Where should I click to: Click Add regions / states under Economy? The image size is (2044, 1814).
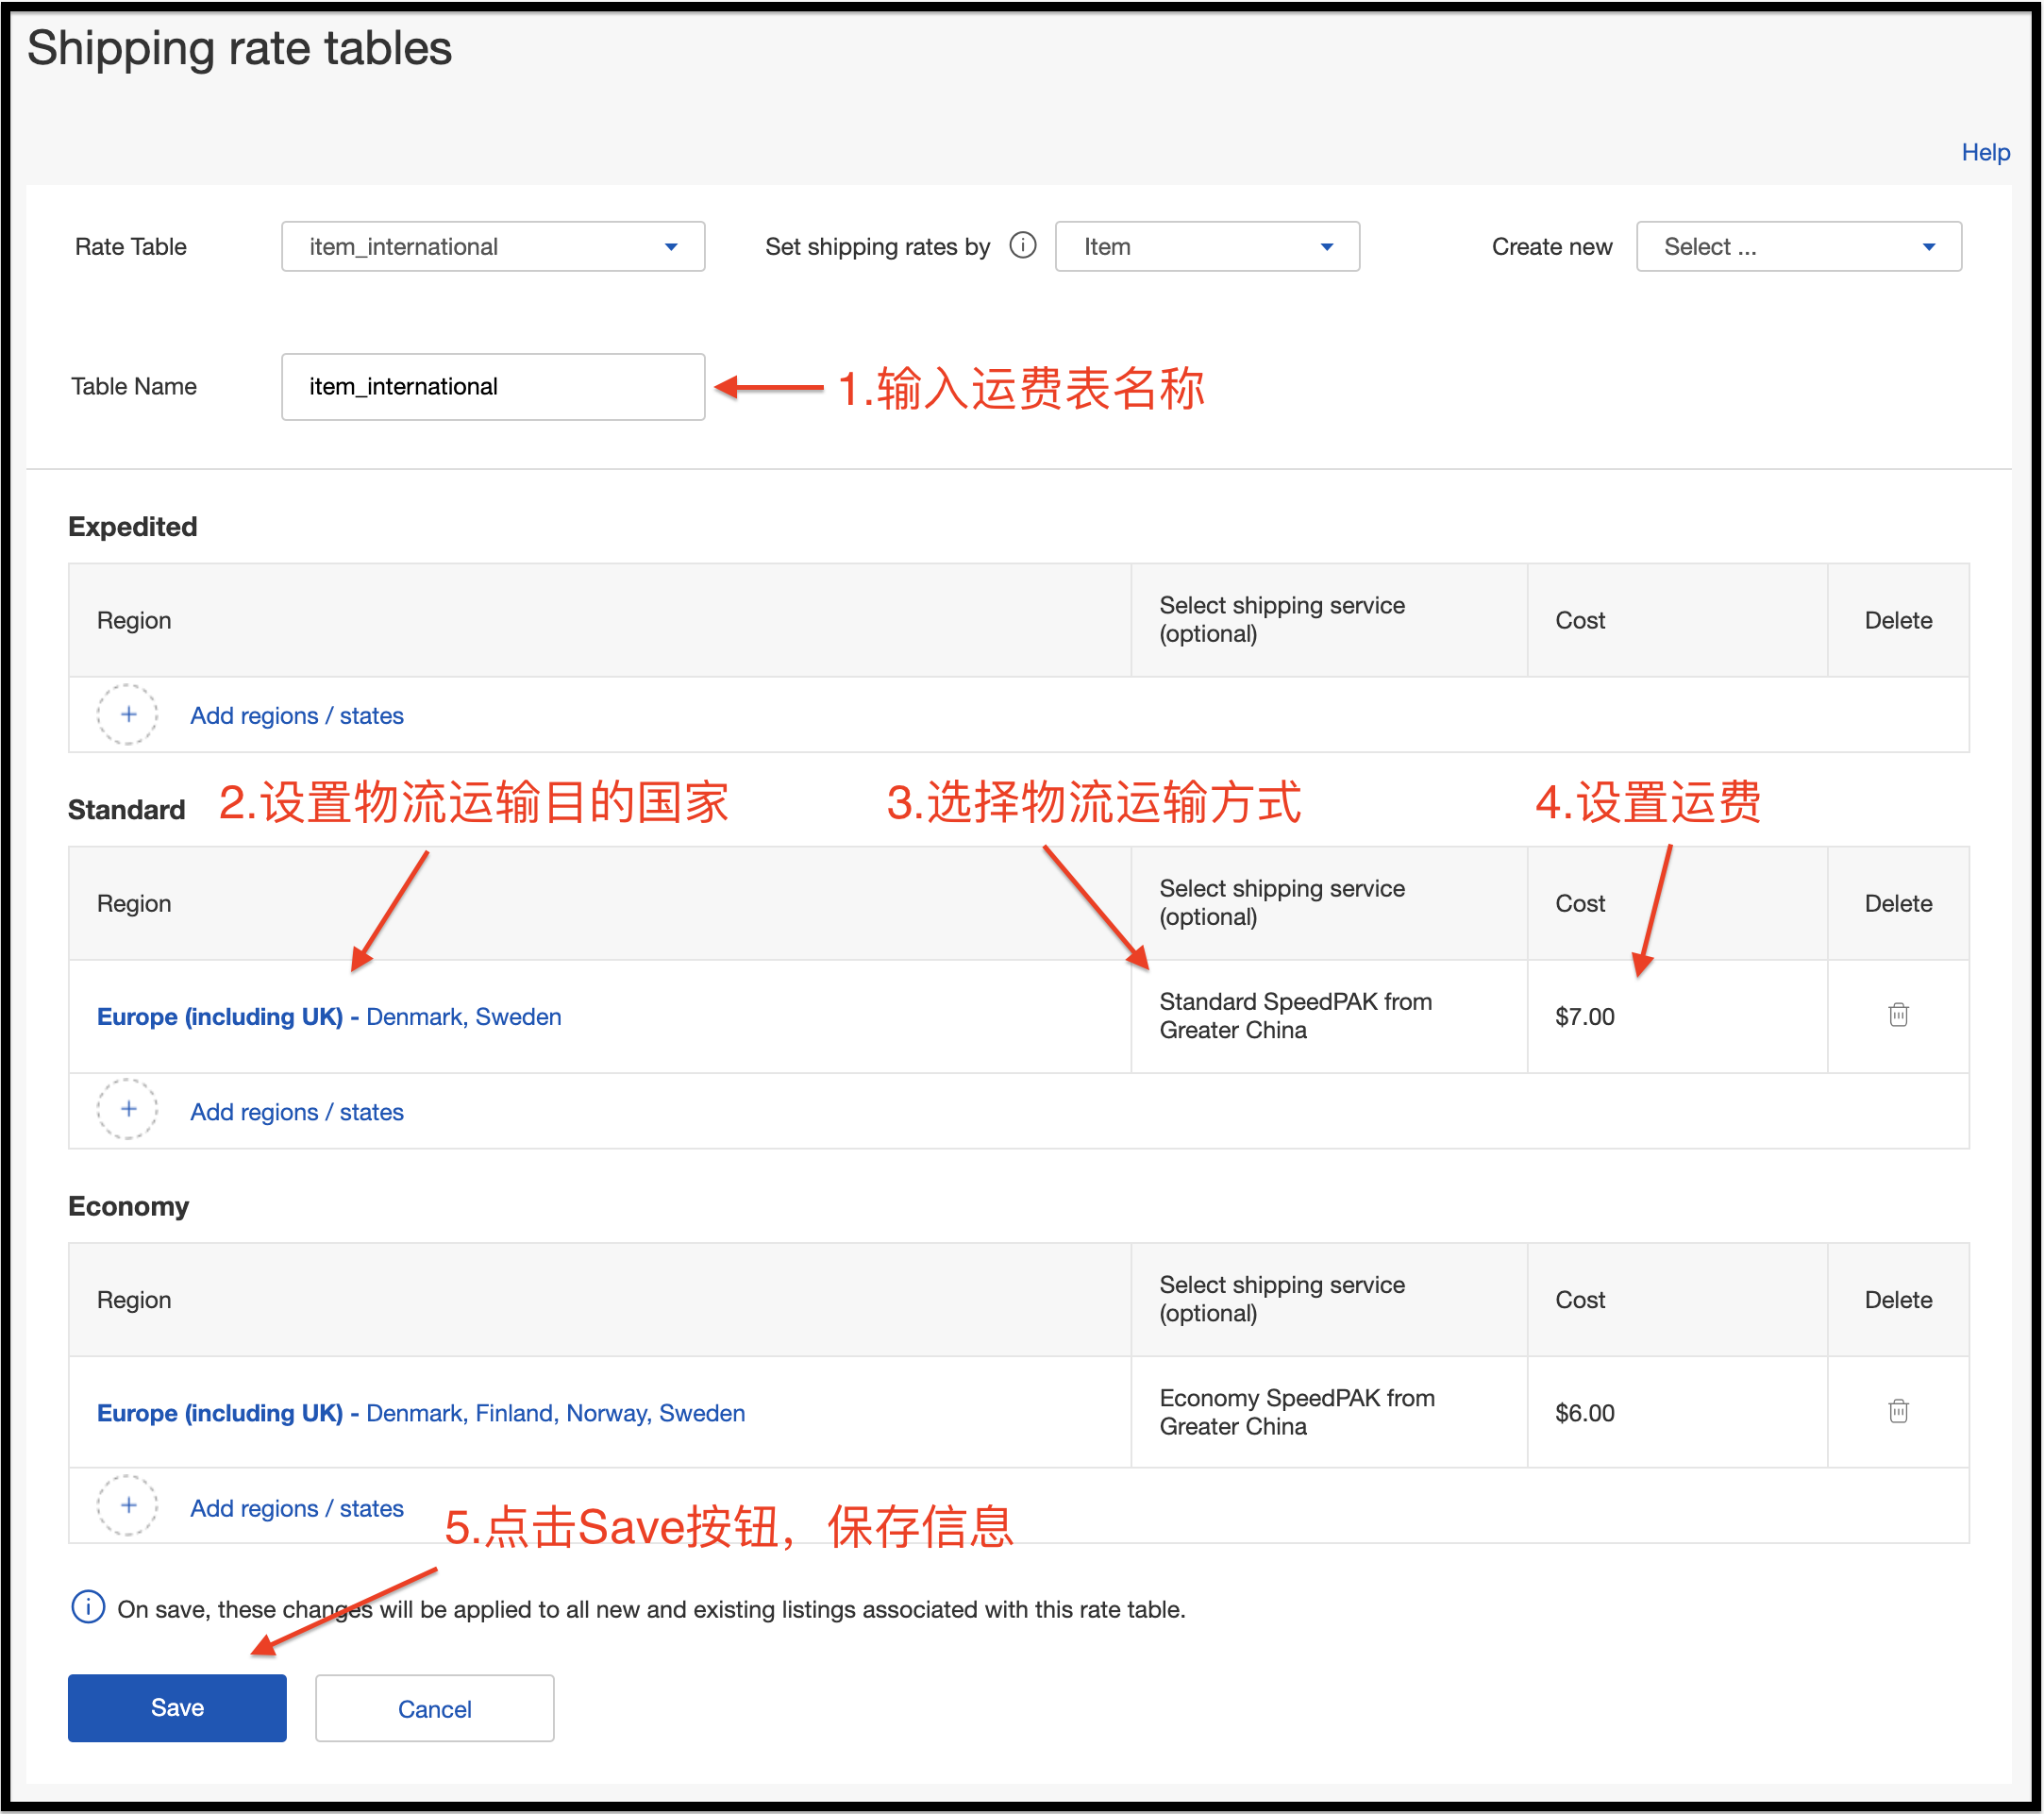tap(296, 1507)
